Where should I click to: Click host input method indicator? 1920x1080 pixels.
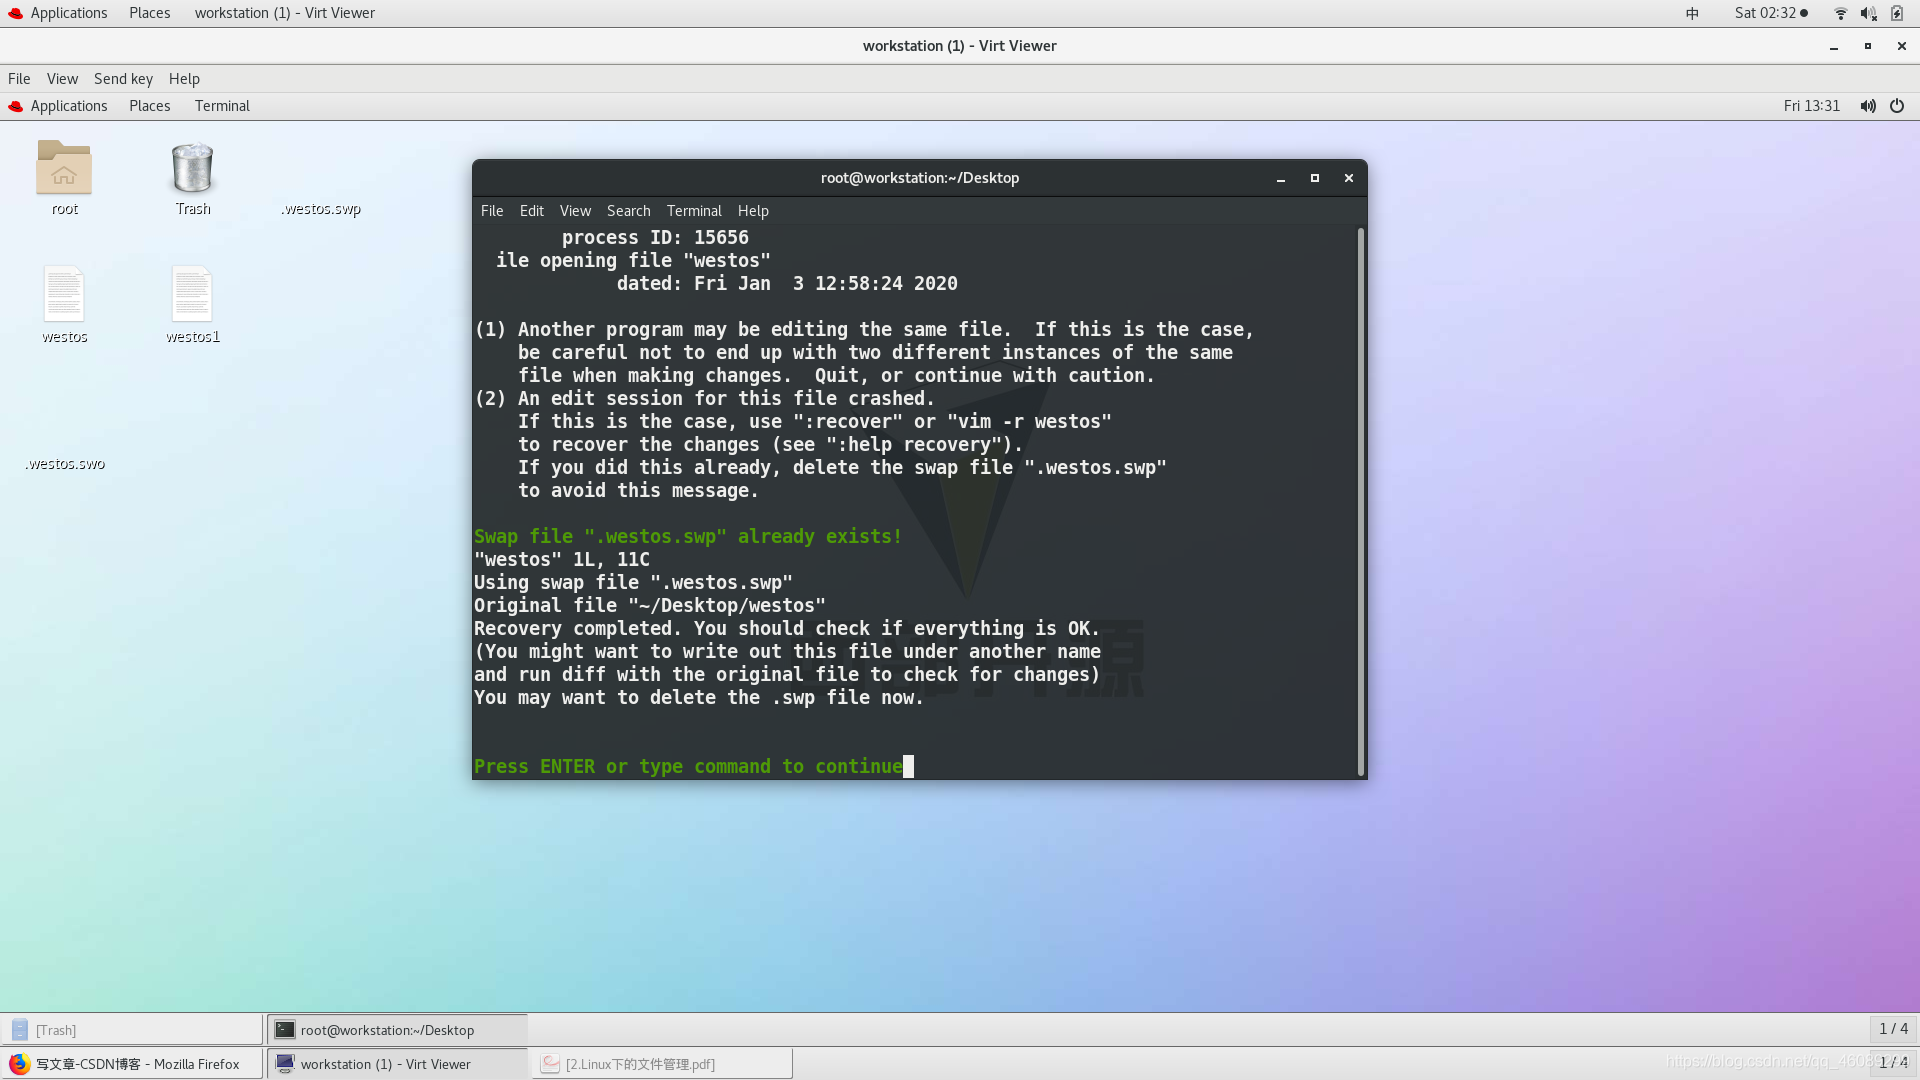(1692, 13)
